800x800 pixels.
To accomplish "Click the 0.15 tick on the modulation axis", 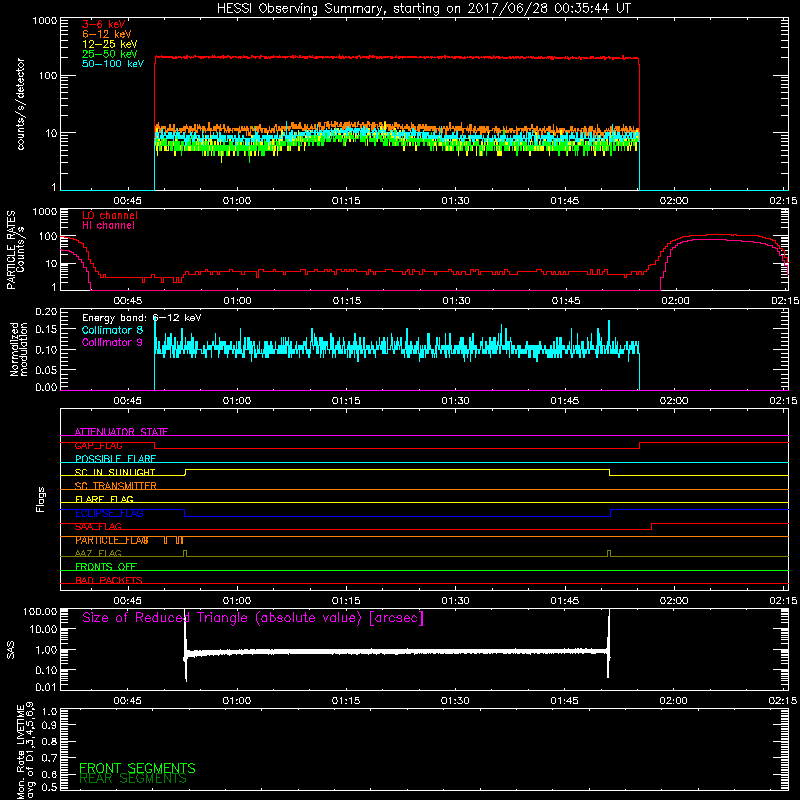I will coord(47,330).
